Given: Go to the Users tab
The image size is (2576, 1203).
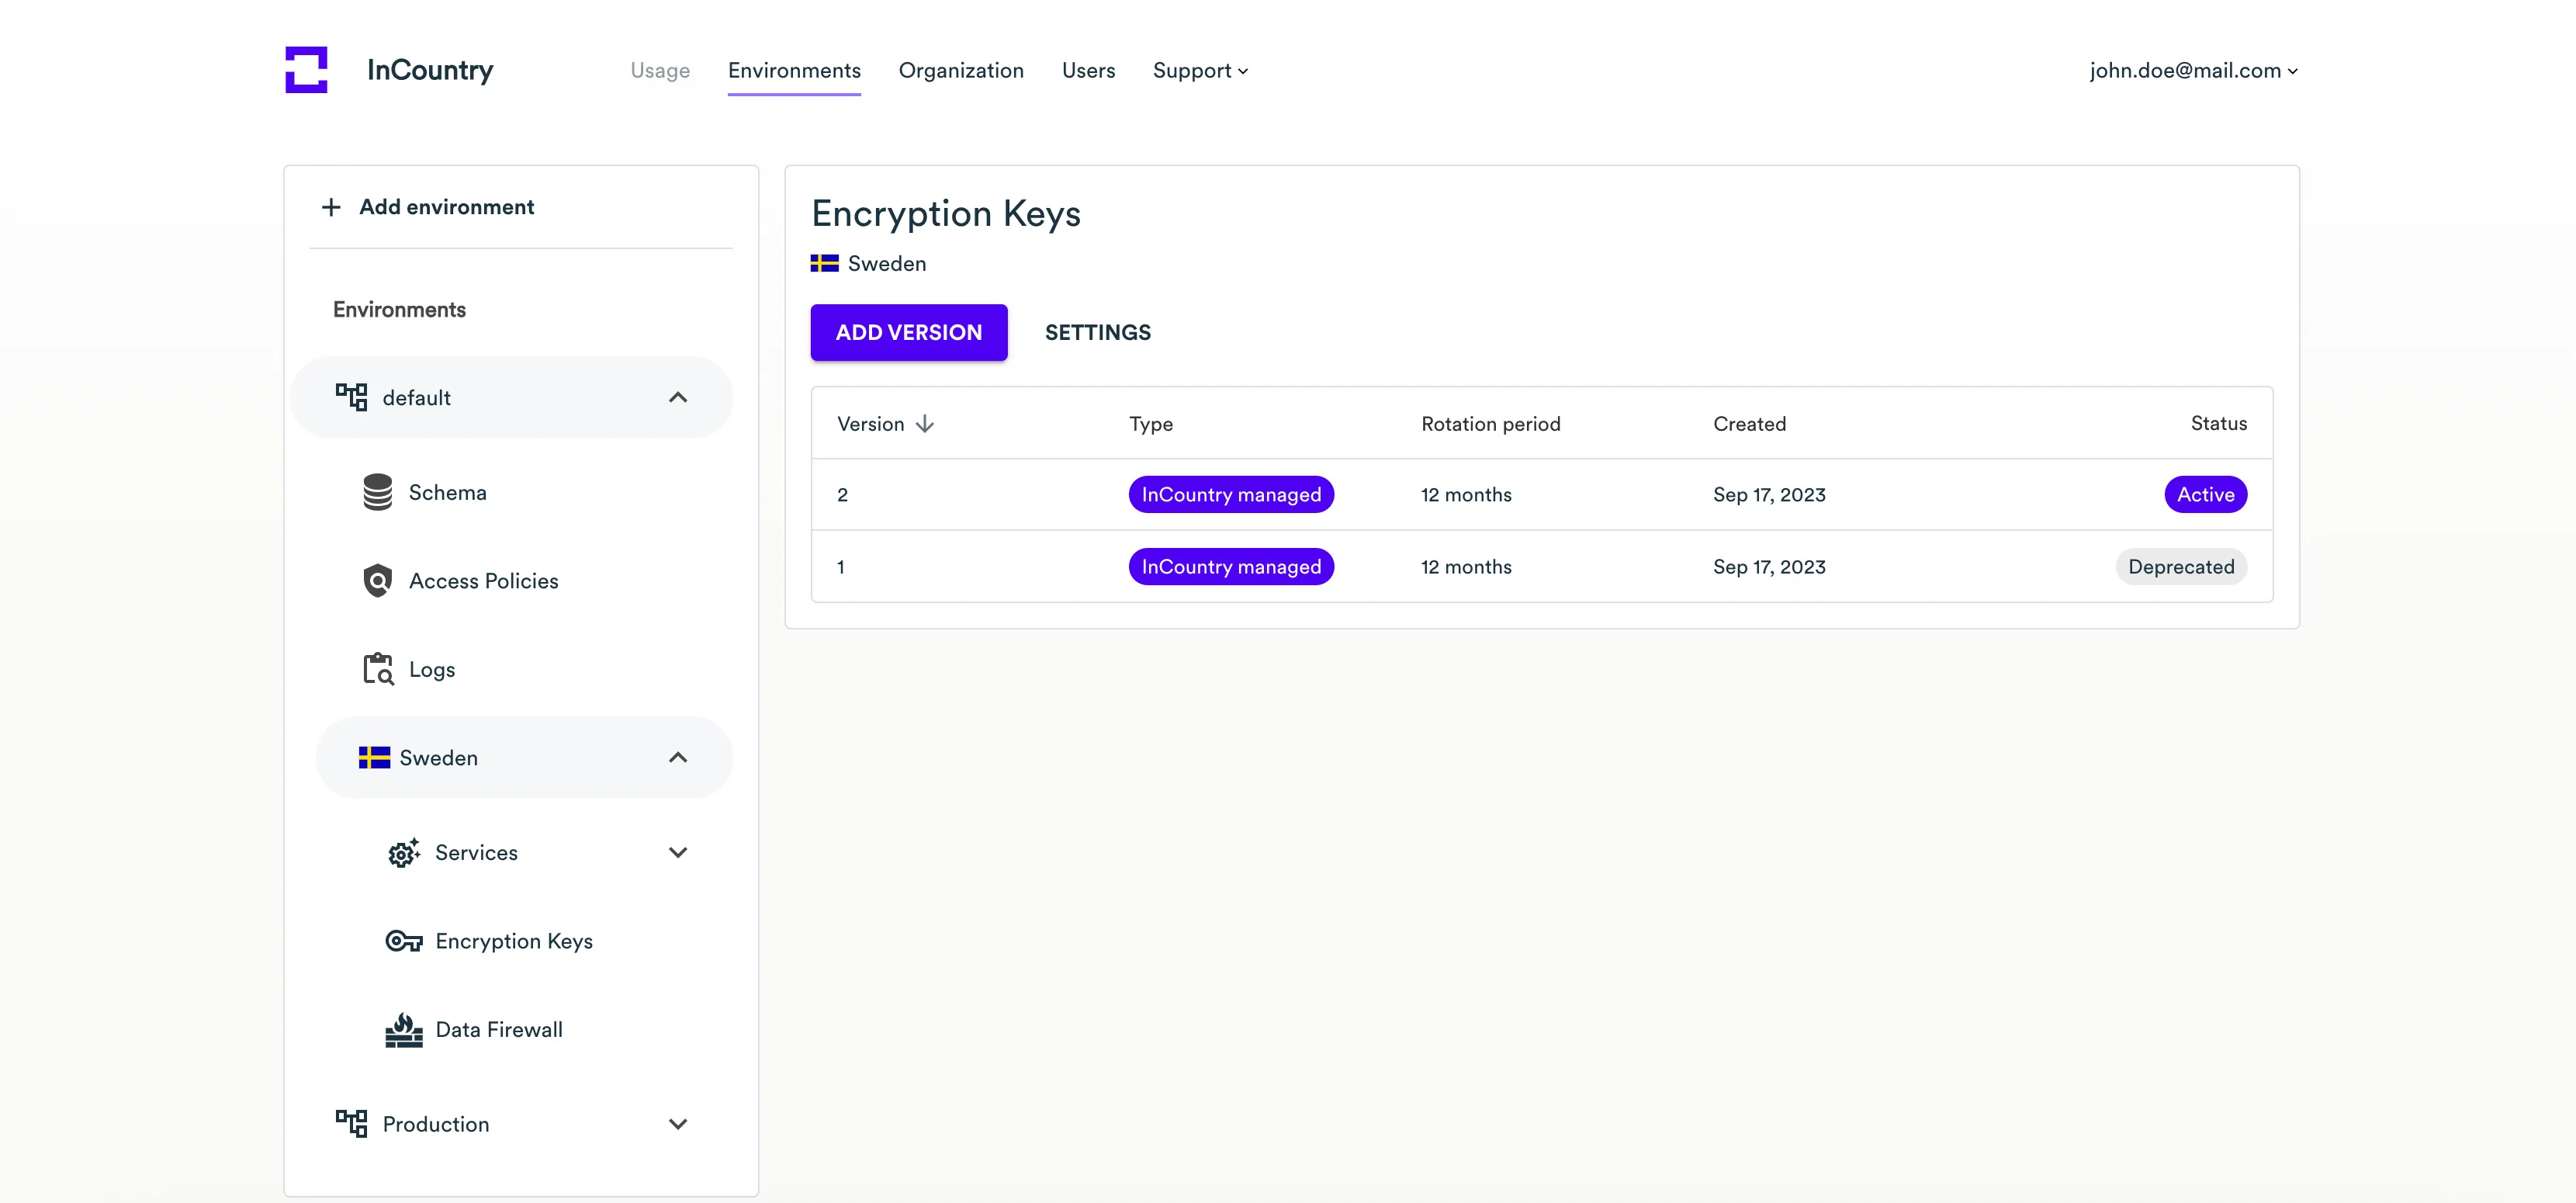Looking at the screenshot, I should pyautogui.click(x=1088, y=71).
